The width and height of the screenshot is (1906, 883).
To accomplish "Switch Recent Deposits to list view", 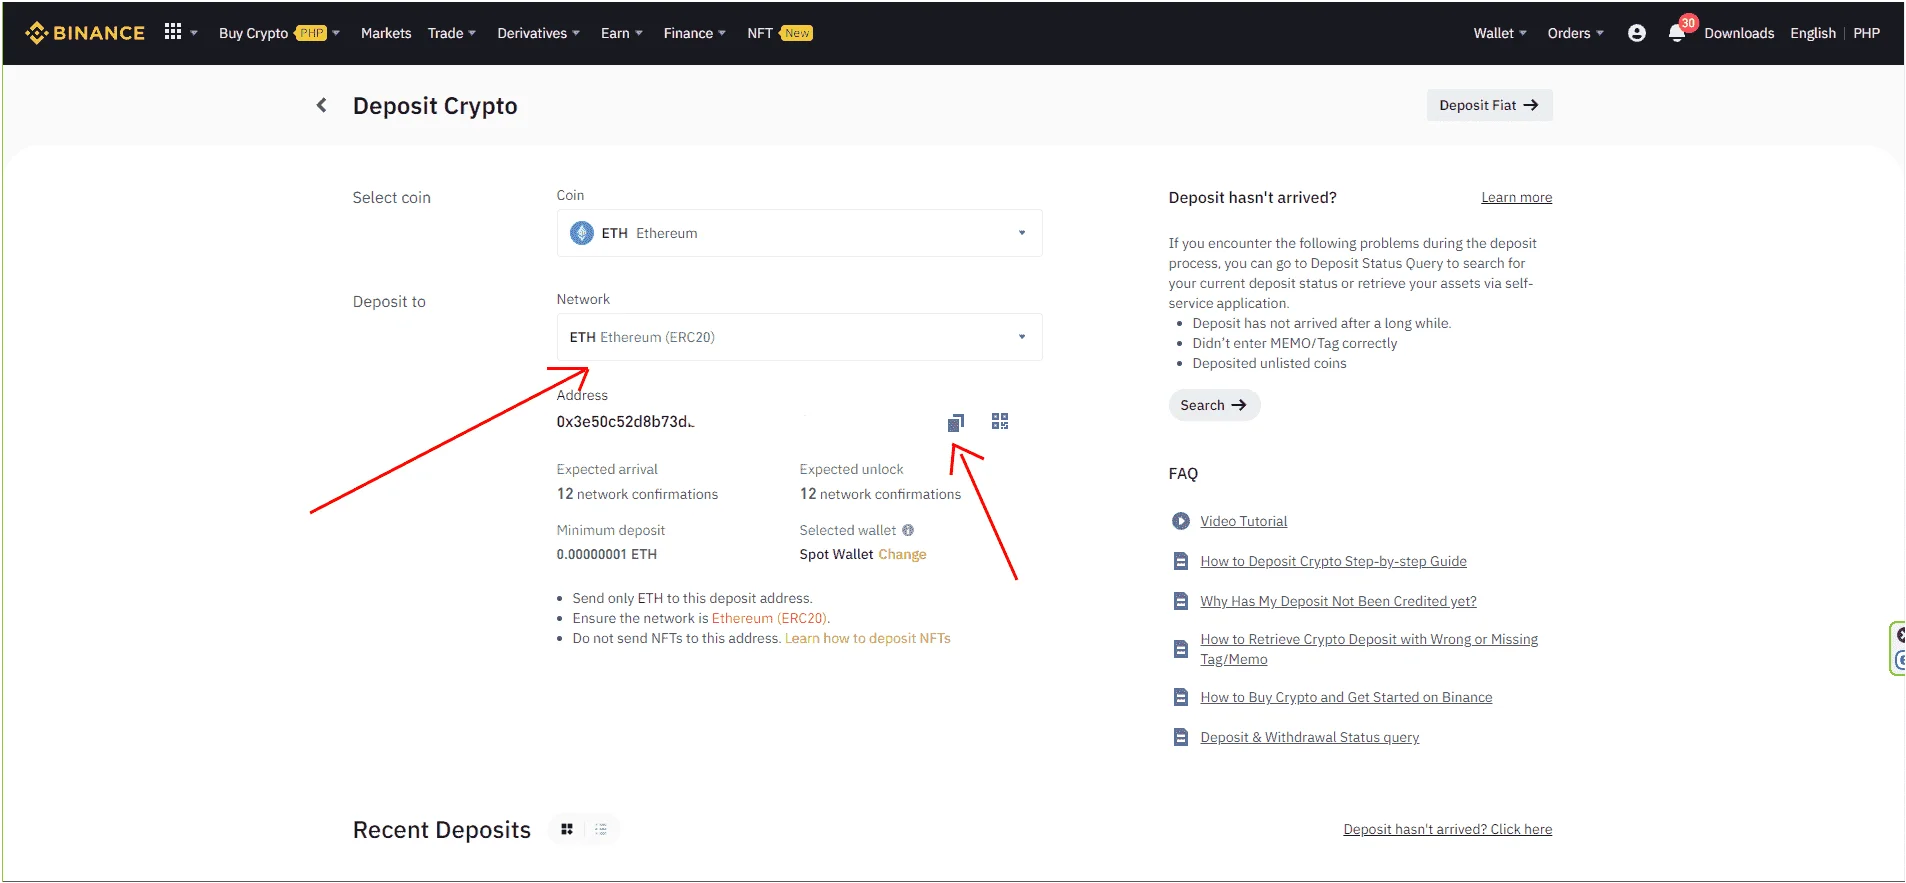I will tap(601, 829).
